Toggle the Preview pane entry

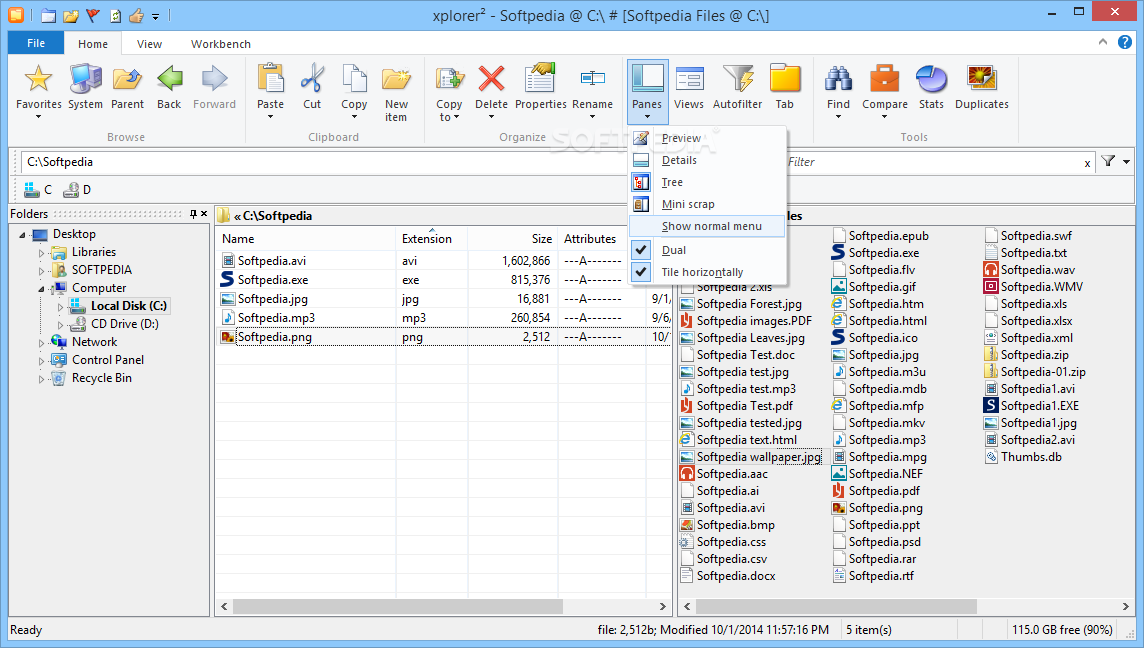point(707,138)
